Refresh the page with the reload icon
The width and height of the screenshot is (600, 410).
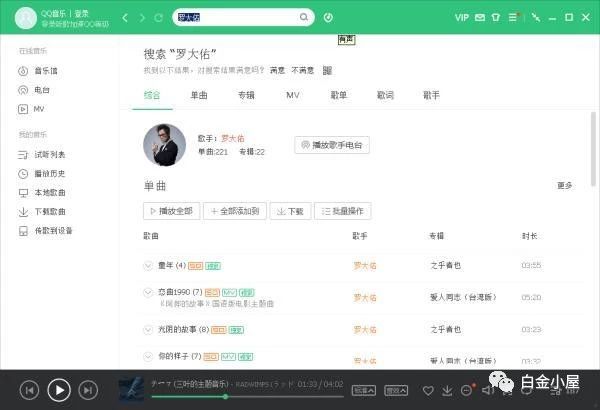(158, 18)
